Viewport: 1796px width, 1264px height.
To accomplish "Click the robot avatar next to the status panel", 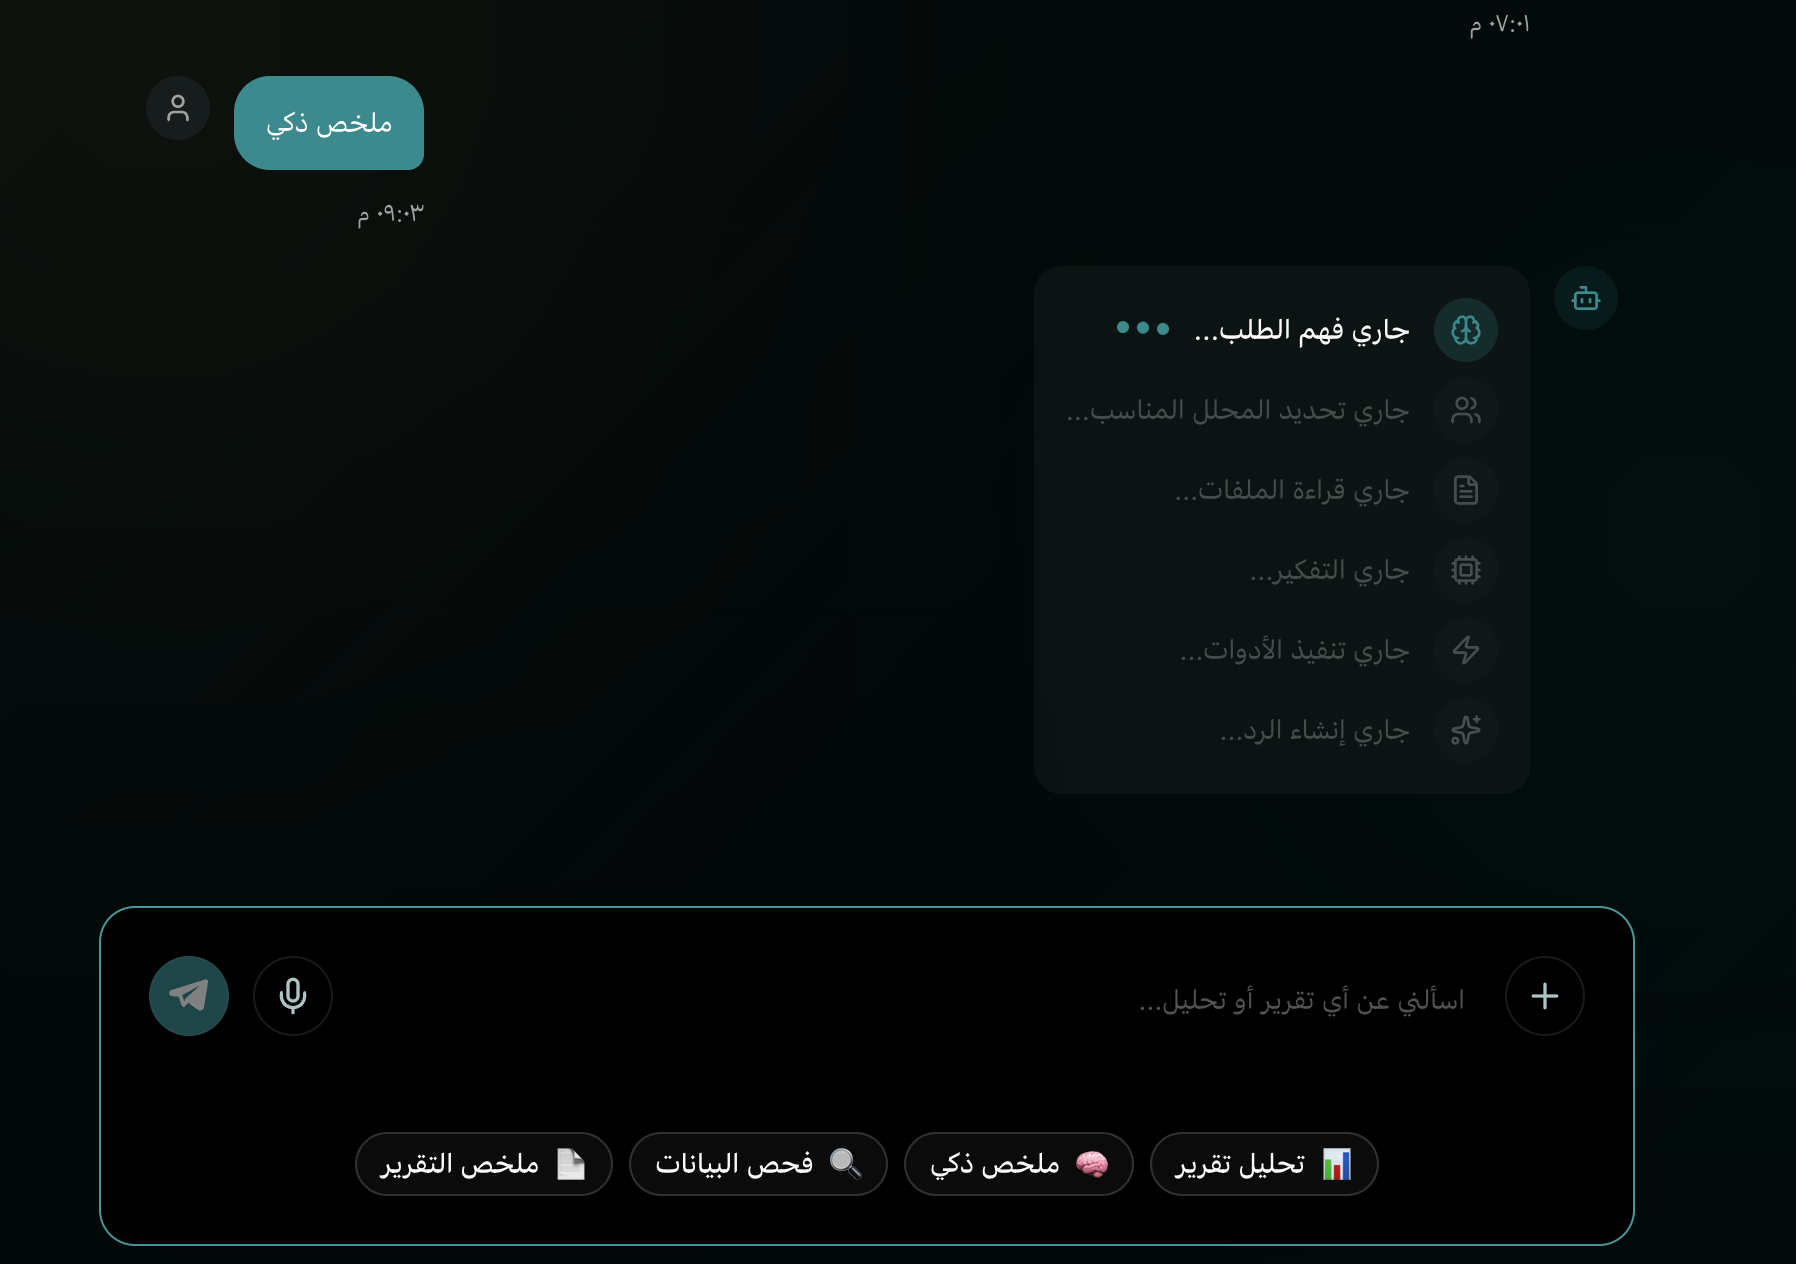I will pyautogui.click(x=1586, y=297).
